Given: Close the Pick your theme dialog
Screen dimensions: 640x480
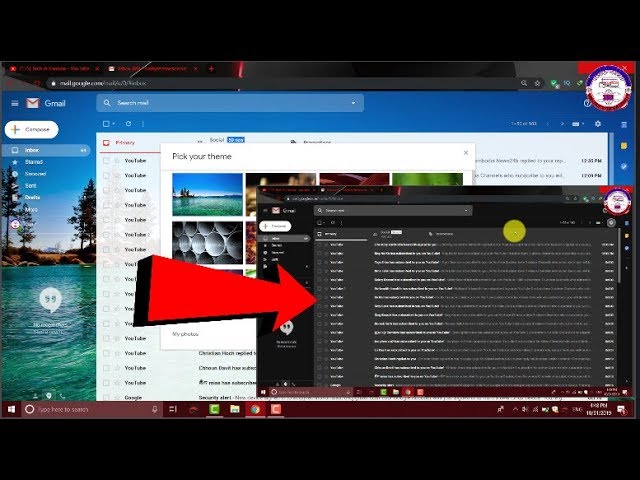Looking at the screenshot, I should [x=466, y=153].
